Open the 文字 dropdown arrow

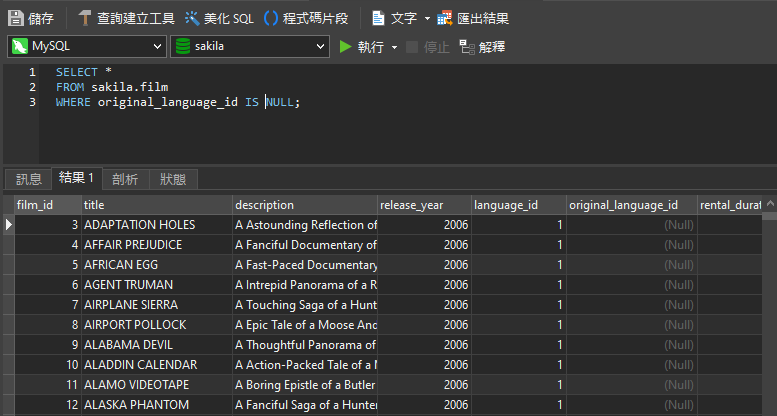tap(427, 18)
